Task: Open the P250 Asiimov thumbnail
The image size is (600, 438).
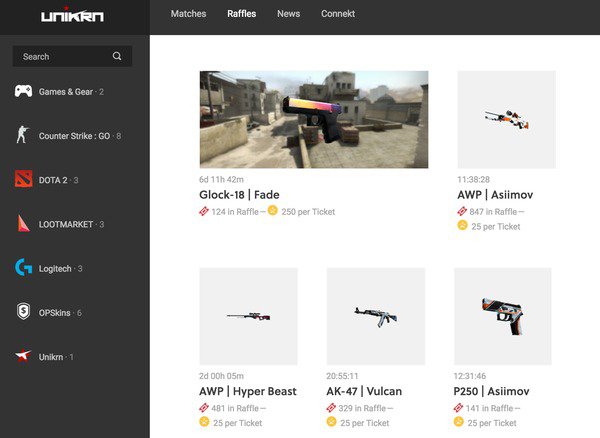Action: (503, 316)
